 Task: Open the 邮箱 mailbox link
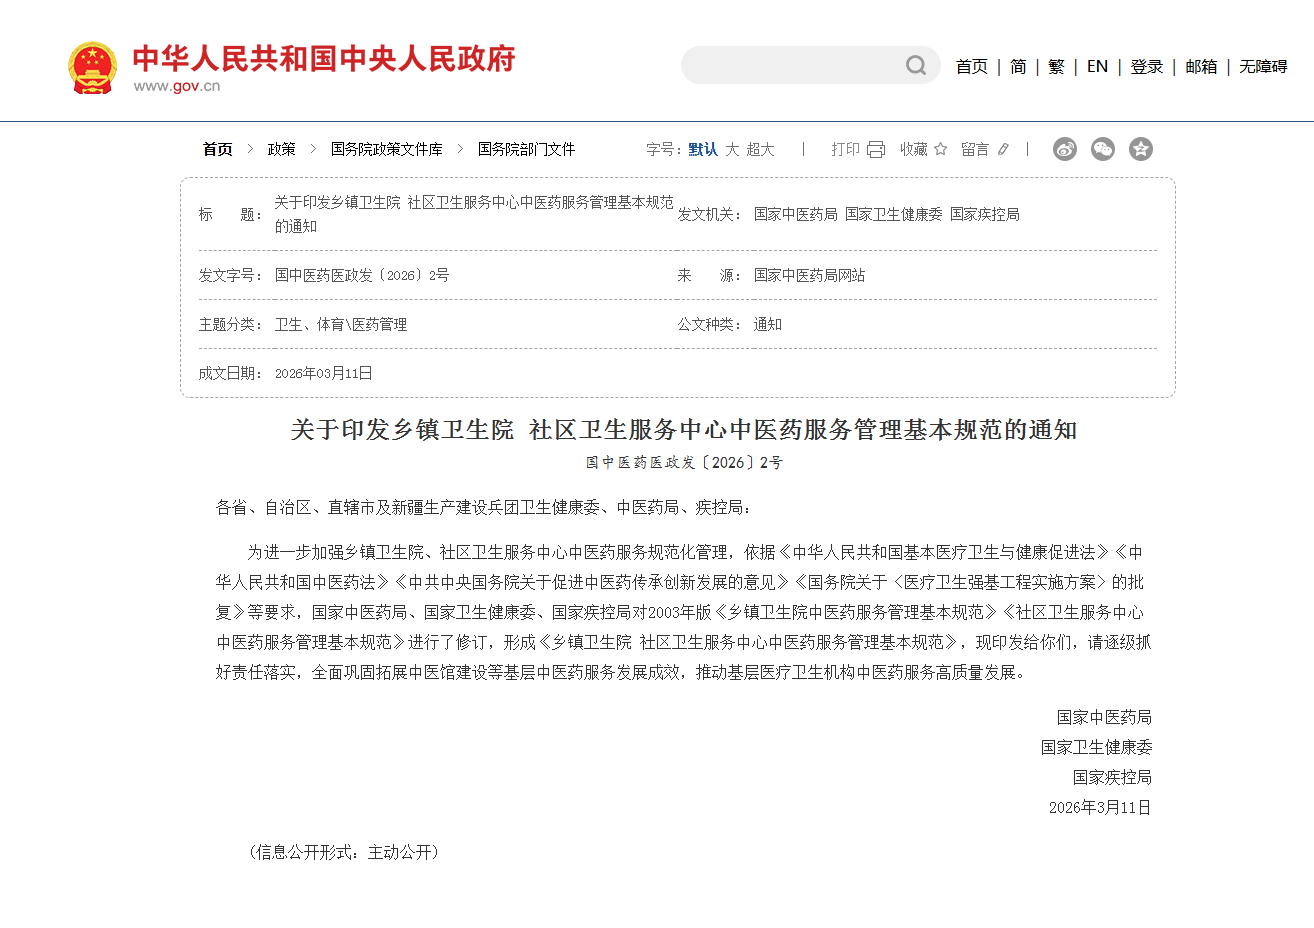point(1201,67)
